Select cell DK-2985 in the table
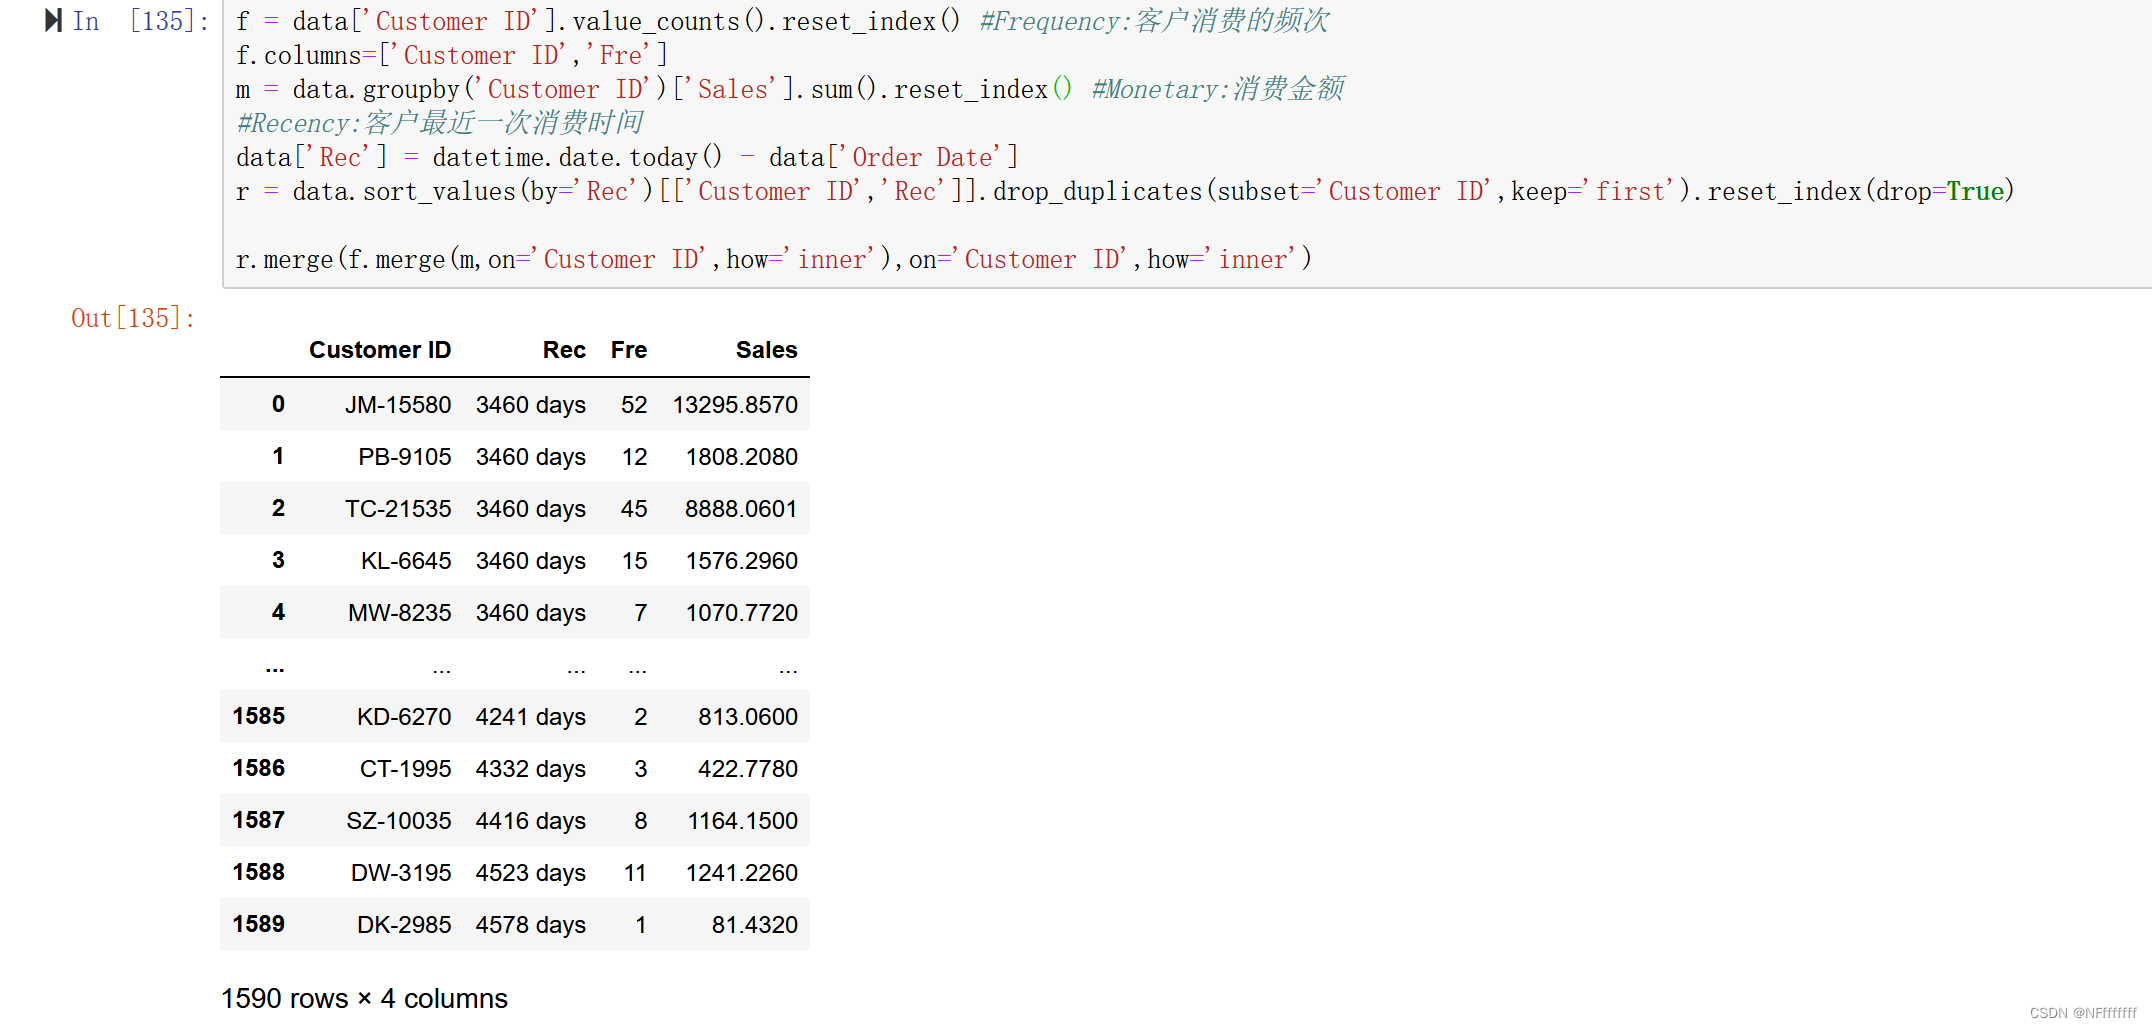 point(404,925)
